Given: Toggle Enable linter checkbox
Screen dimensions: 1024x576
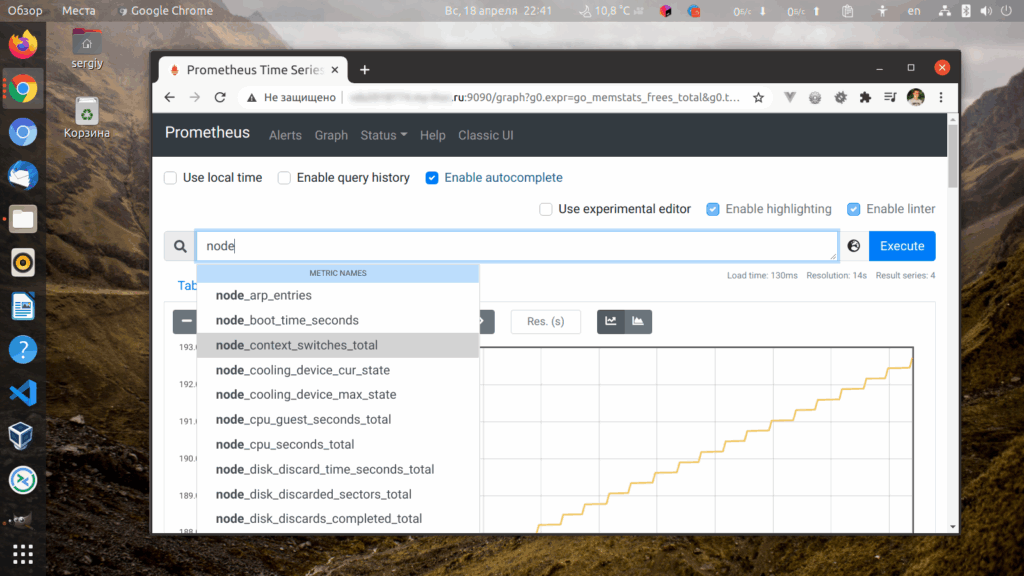Looking at the screenshot, I should click(854, 209).
